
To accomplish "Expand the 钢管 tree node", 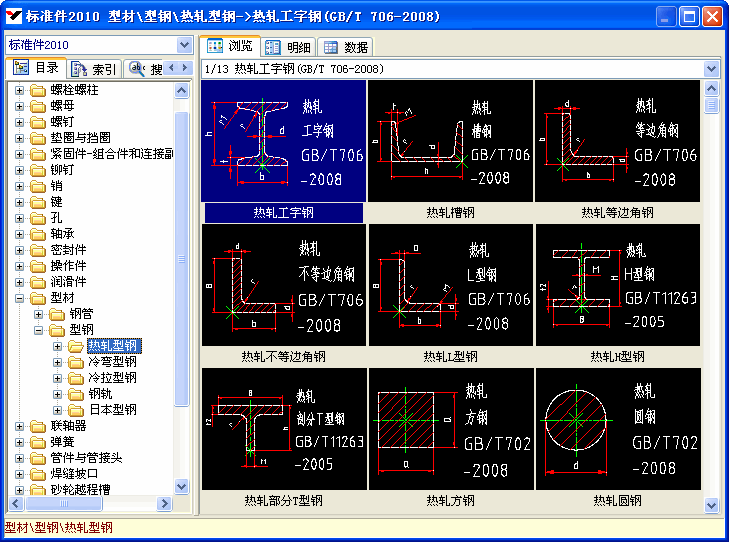I will pos(39,314).
